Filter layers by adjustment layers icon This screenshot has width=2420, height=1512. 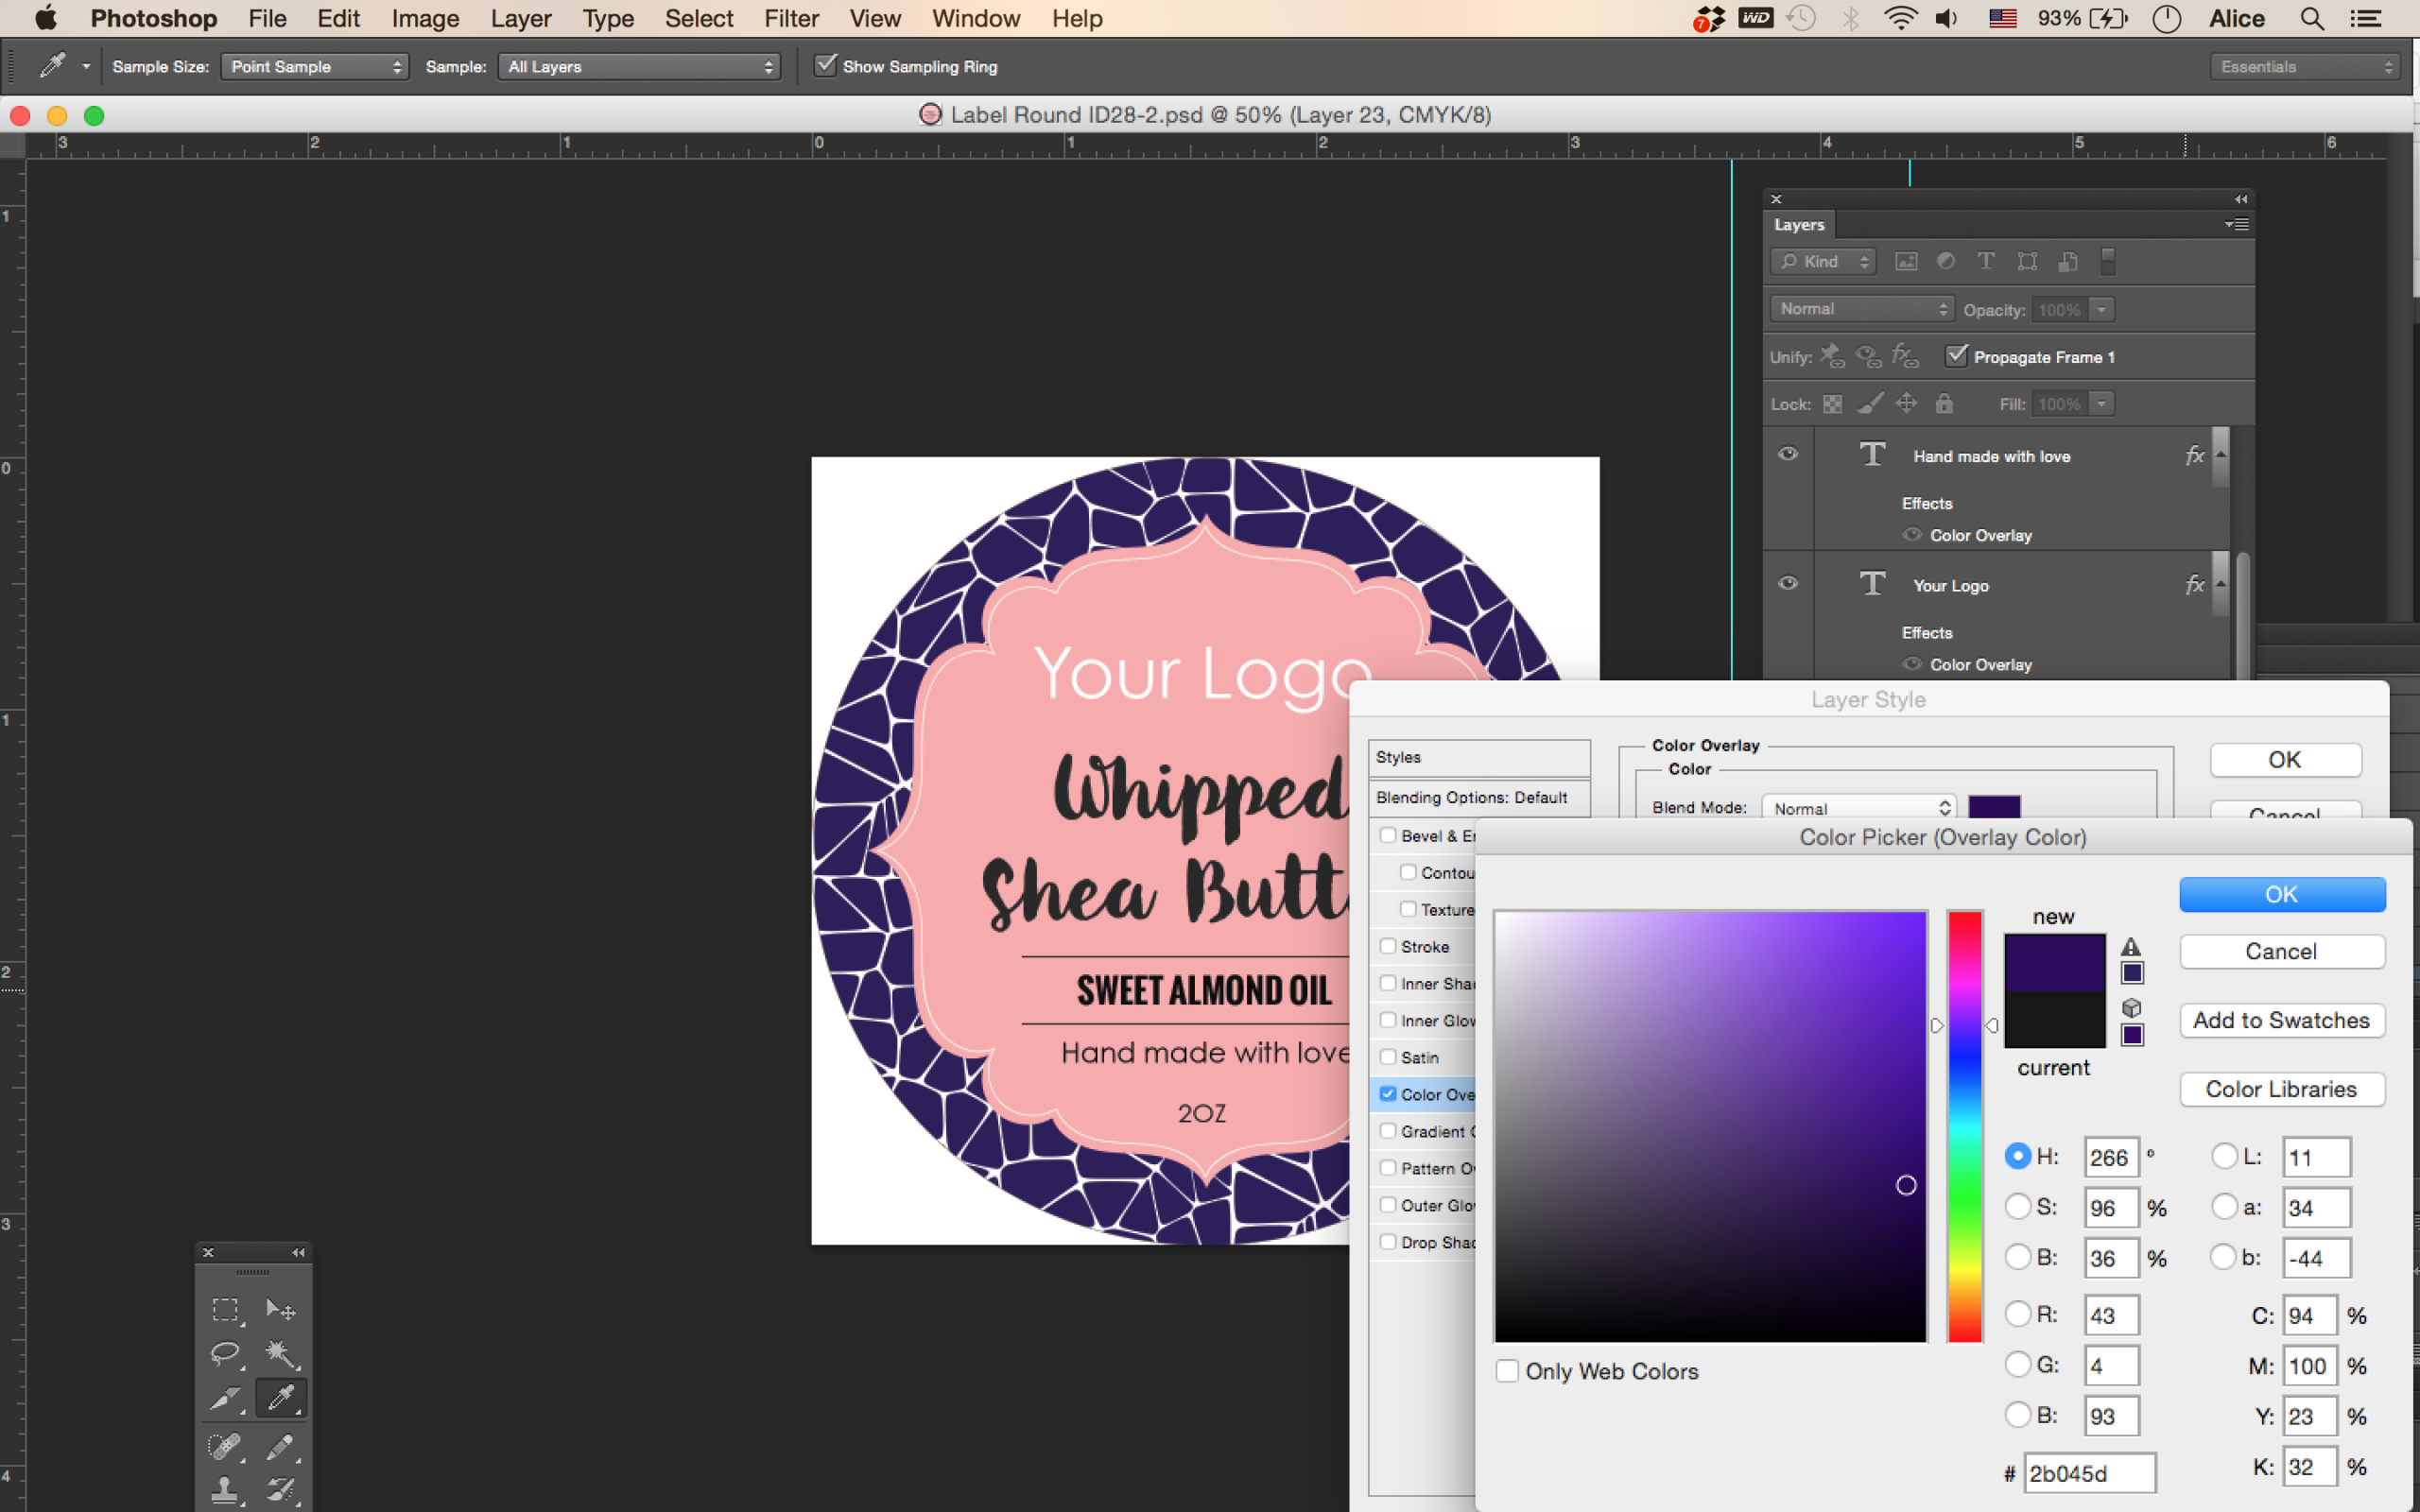[x=1945, y=261]
